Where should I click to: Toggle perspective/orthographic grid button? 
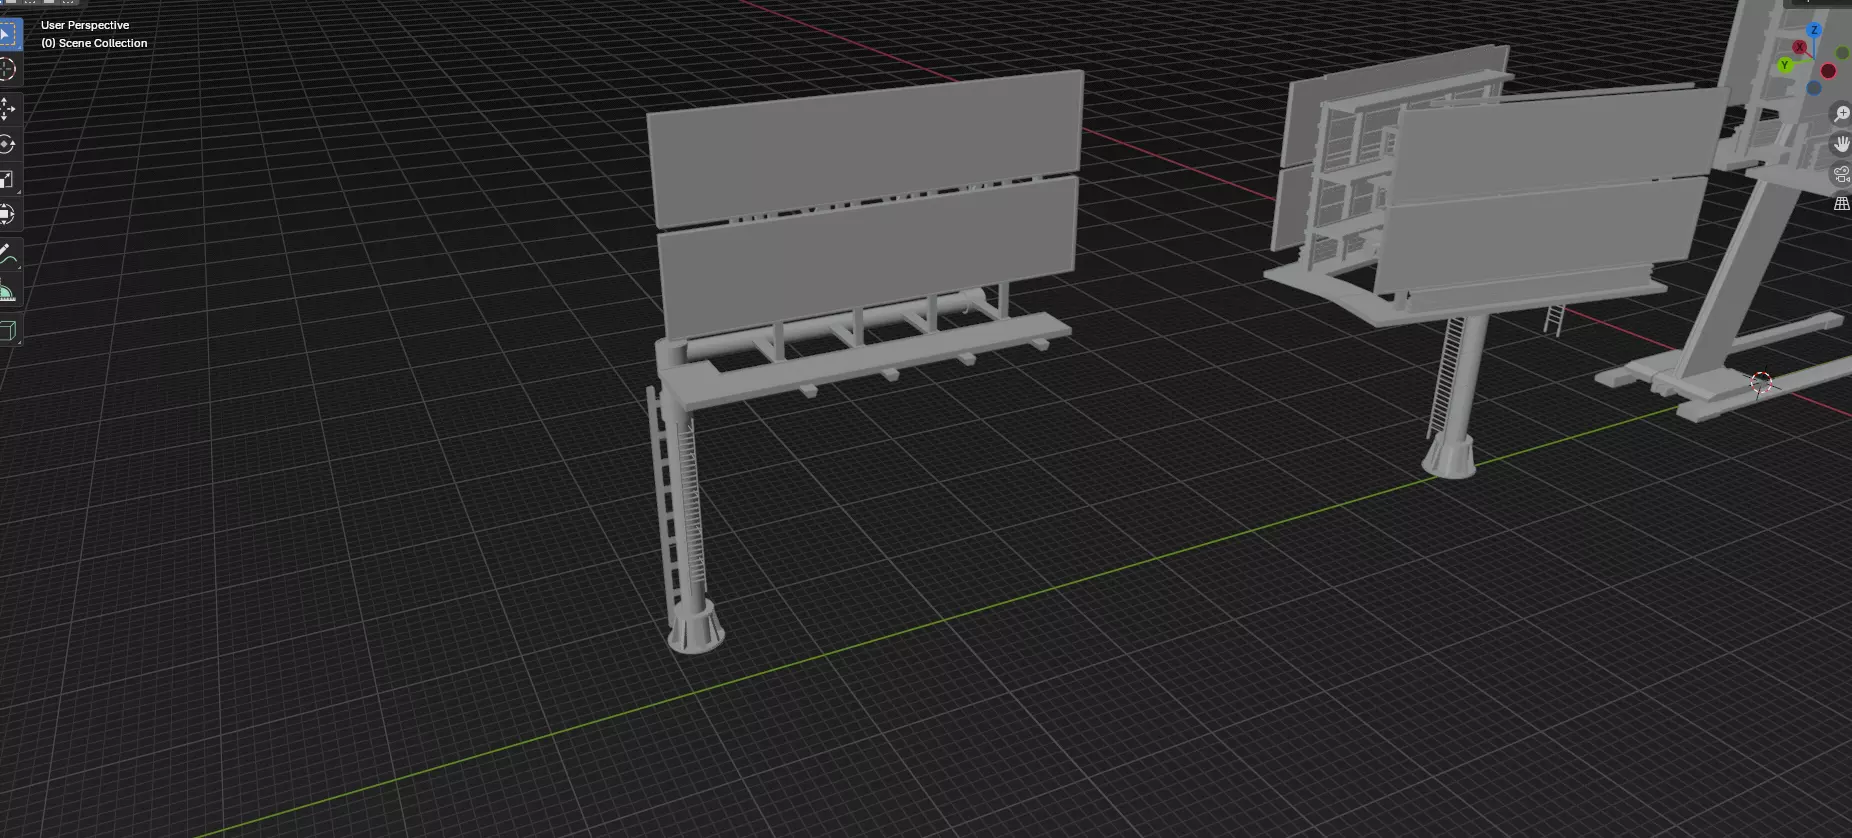(x=1841, y=204)
